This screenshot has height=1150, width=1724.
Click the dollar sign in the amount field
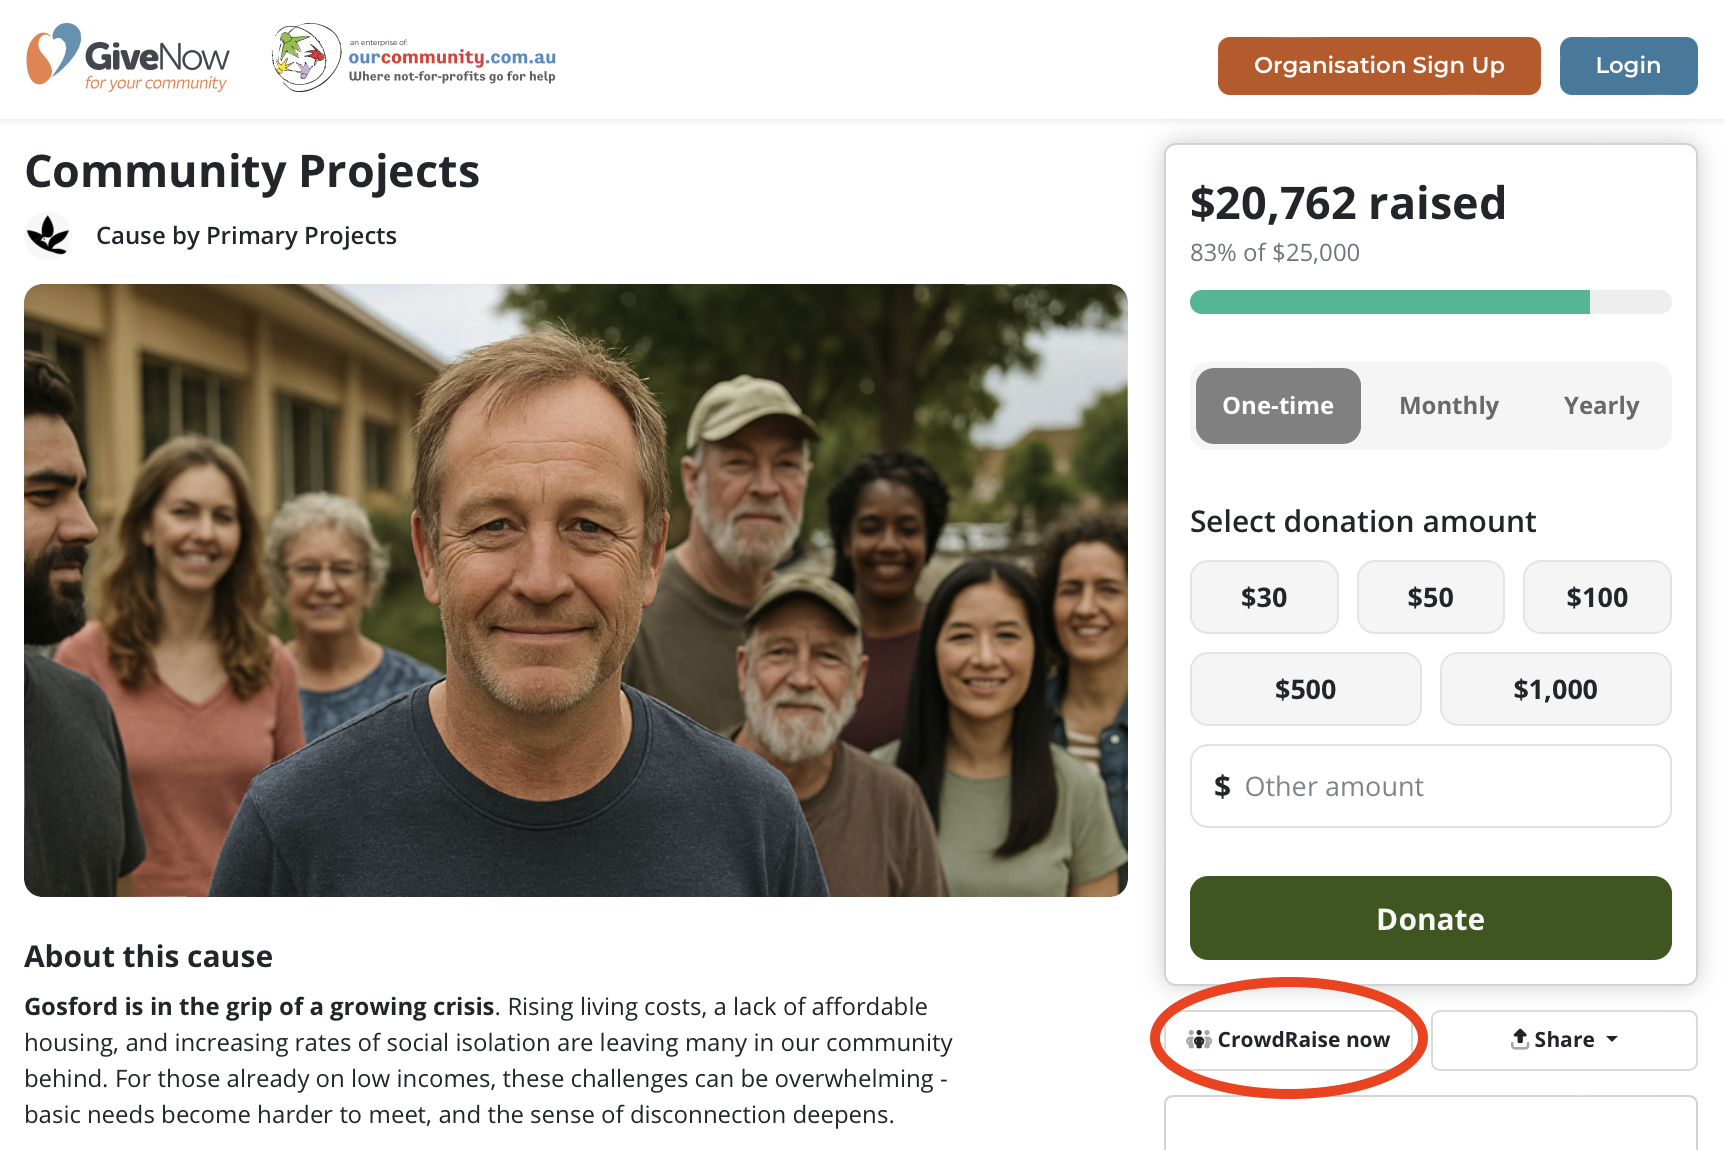1222,787
